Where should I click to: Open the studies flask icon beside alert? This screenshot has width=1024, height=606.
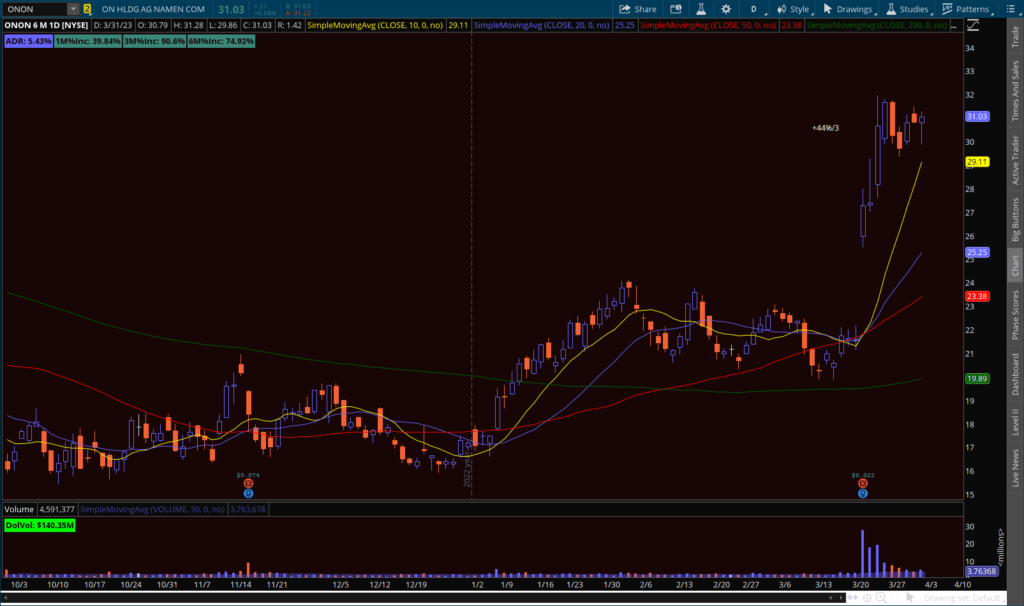click(701, 9)
